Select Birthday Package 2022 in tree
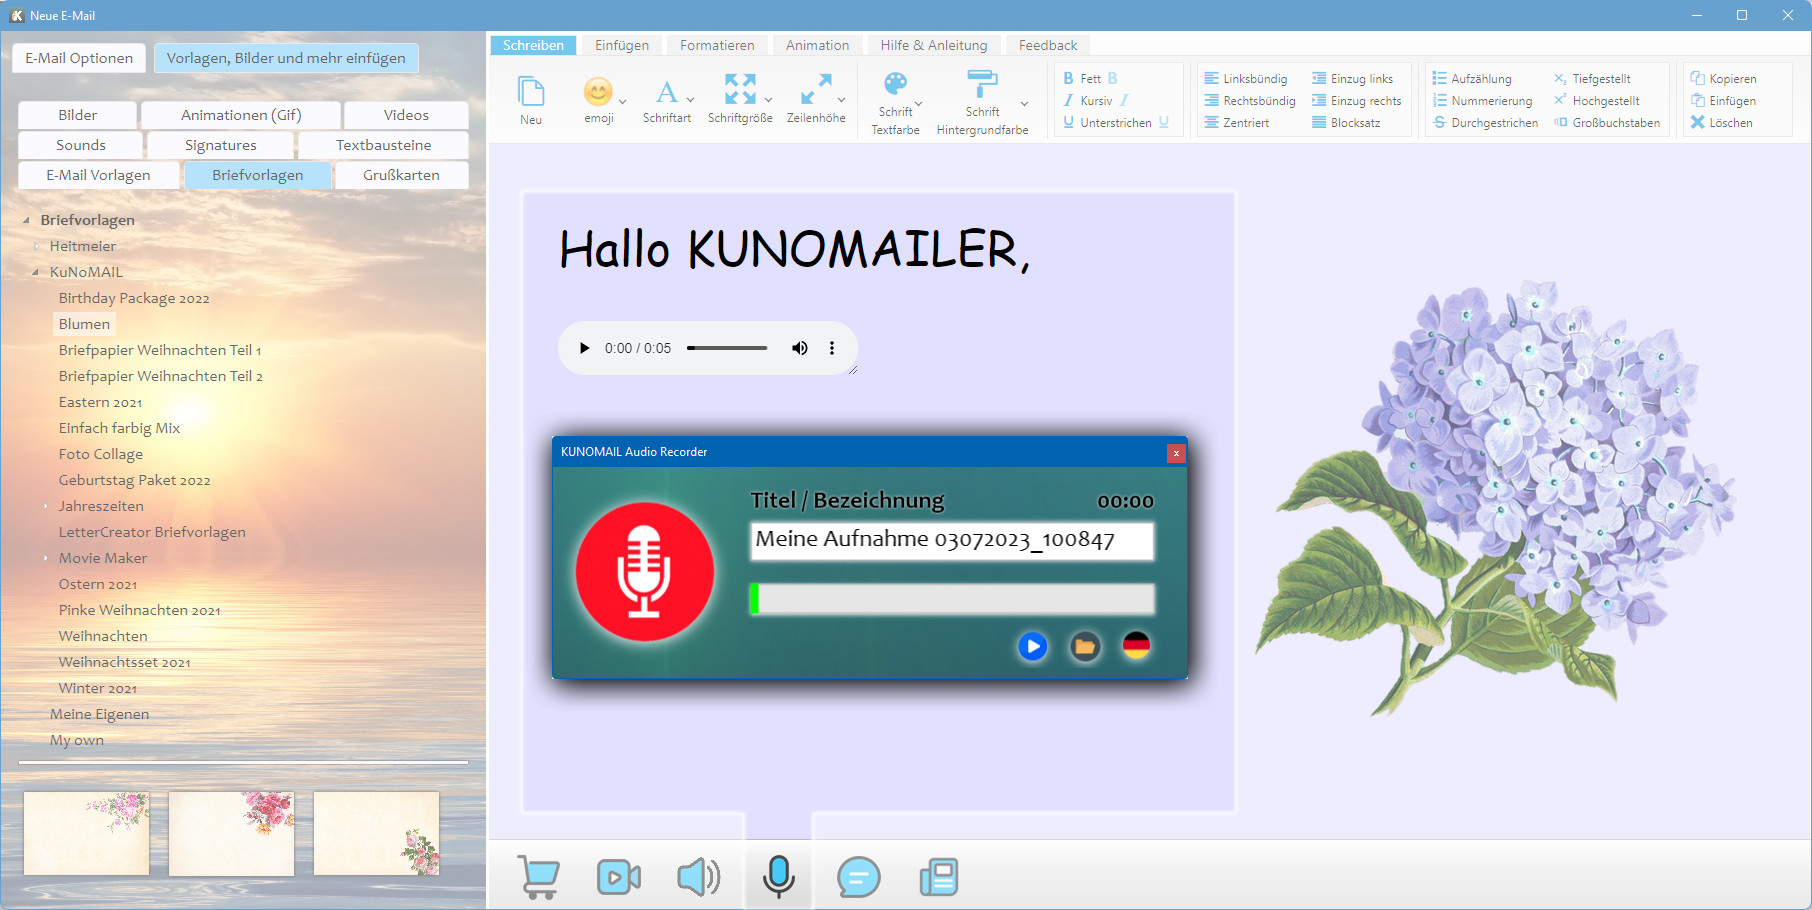1812x910 pixels. (x=134, y=298)
